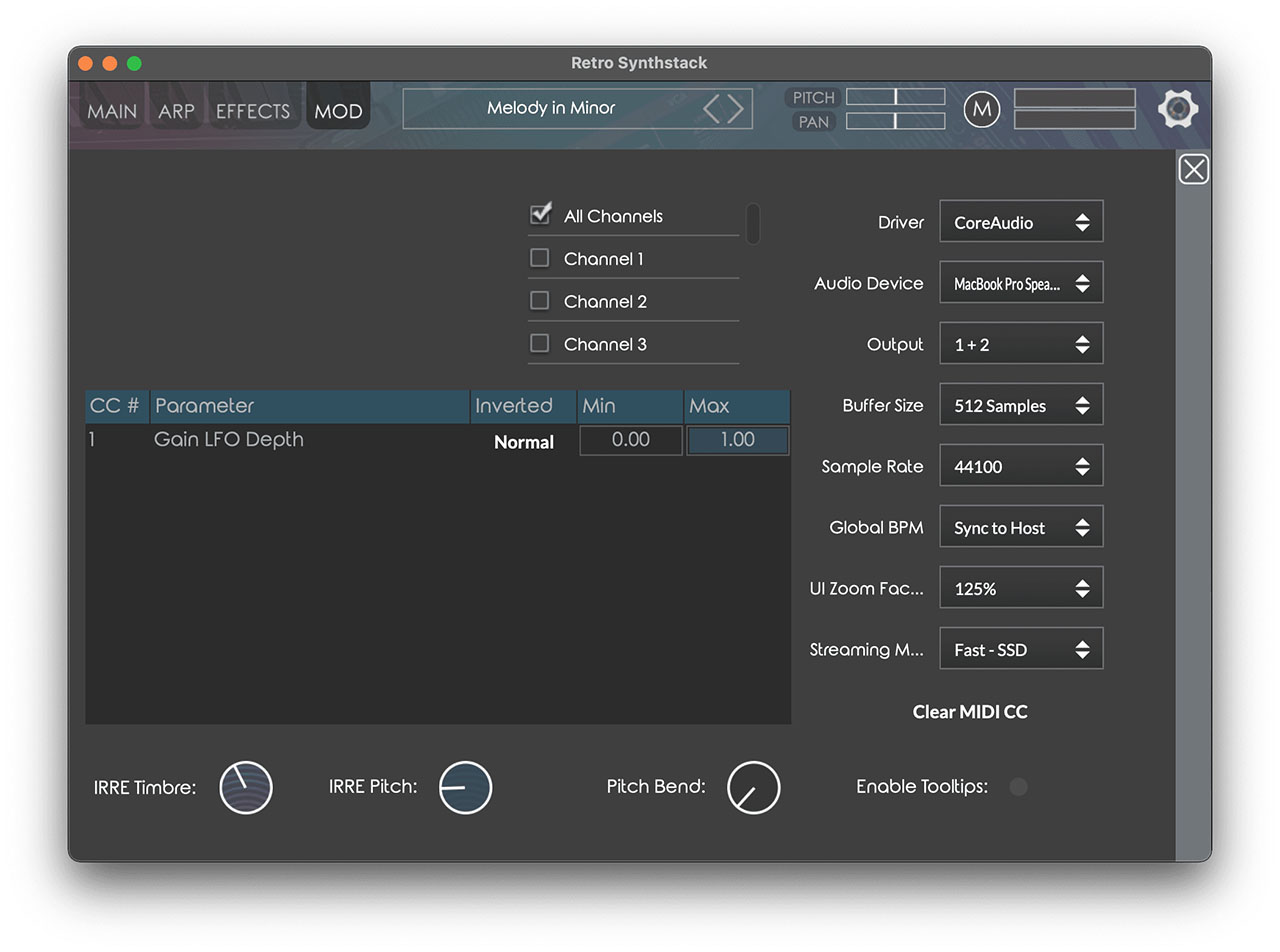Viewport: 1280px width, 952px height.
Task: Open the Driver CoreAudio dropdown
Action: pos(1020,222)
